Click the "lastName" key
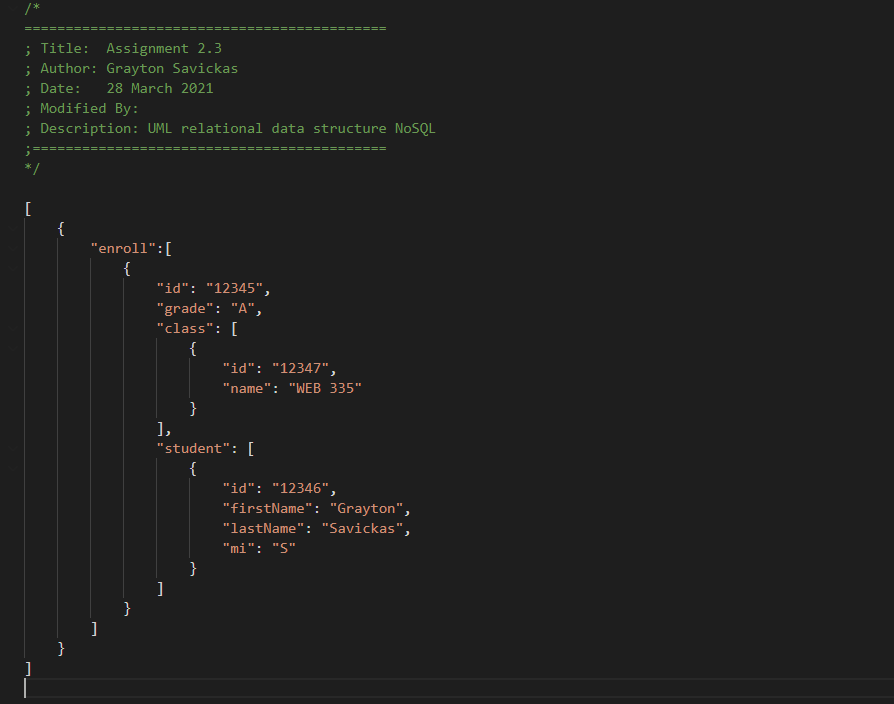The width and height of the screenshot is (894, 704). coord(262,528)
